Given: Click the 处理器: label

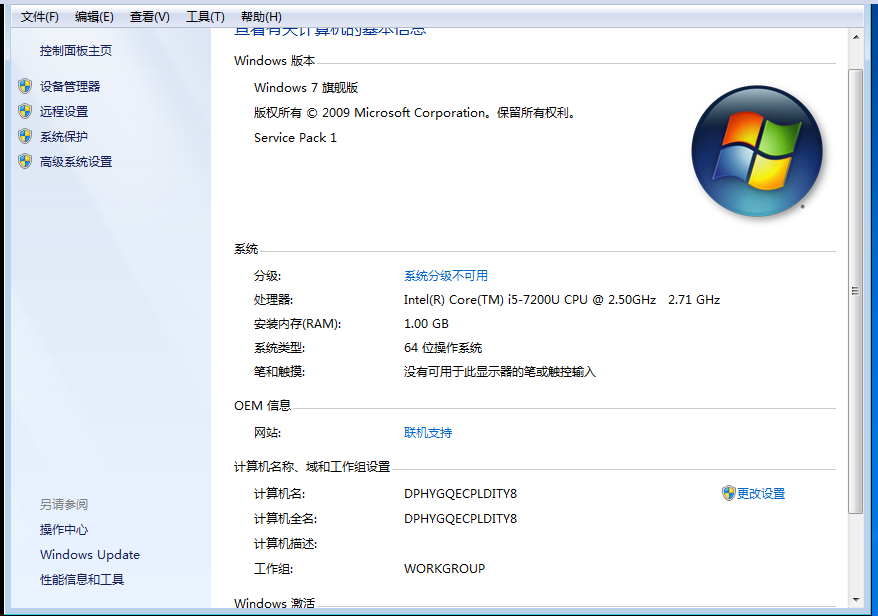Looking at the screenshot, I should click(273, 300).
